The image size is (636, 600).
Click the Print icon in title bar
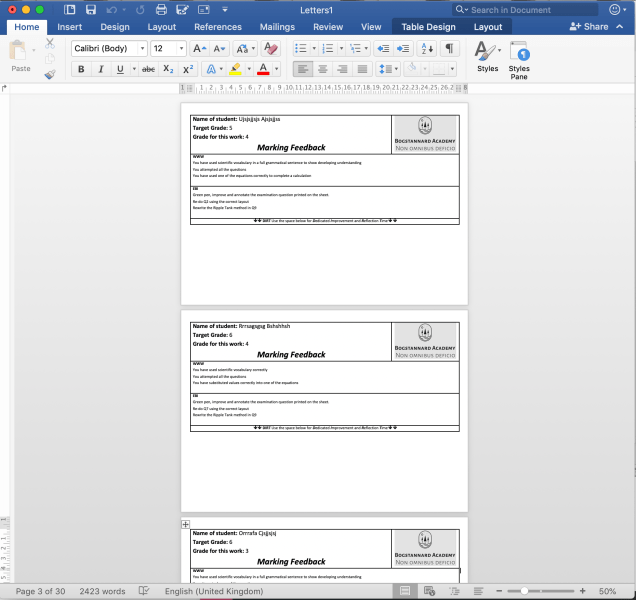click(x=161, y=10)
